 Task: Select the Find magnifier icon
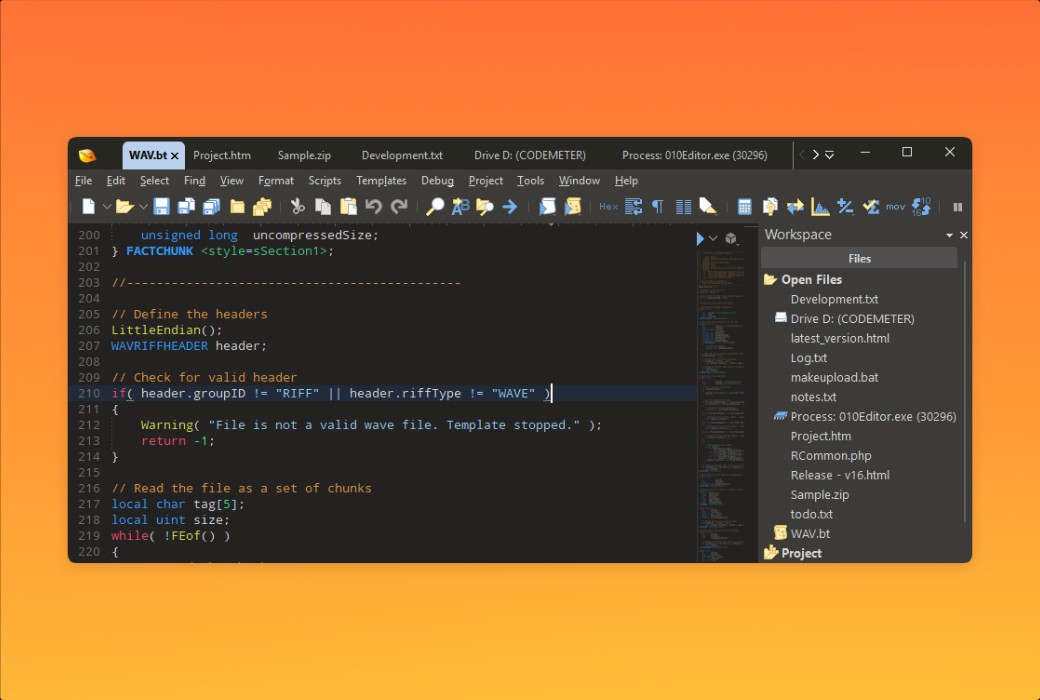point(436,207)
